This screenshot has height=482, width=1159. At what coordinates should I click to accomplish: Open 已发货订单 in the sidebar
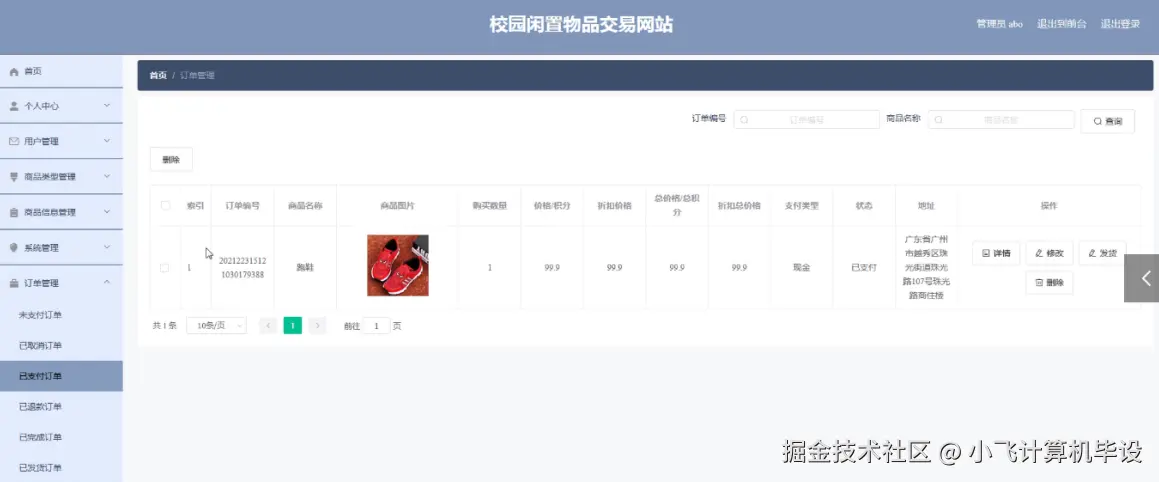coord(61,467)
